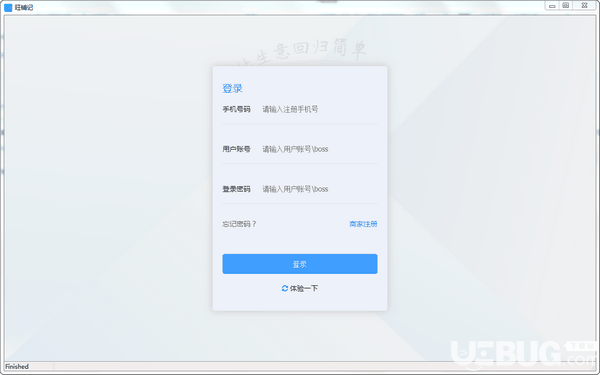This screenshot has height=375, width=600.
Task: Open the 商家注册 registration link
Action: click(363, 224)
